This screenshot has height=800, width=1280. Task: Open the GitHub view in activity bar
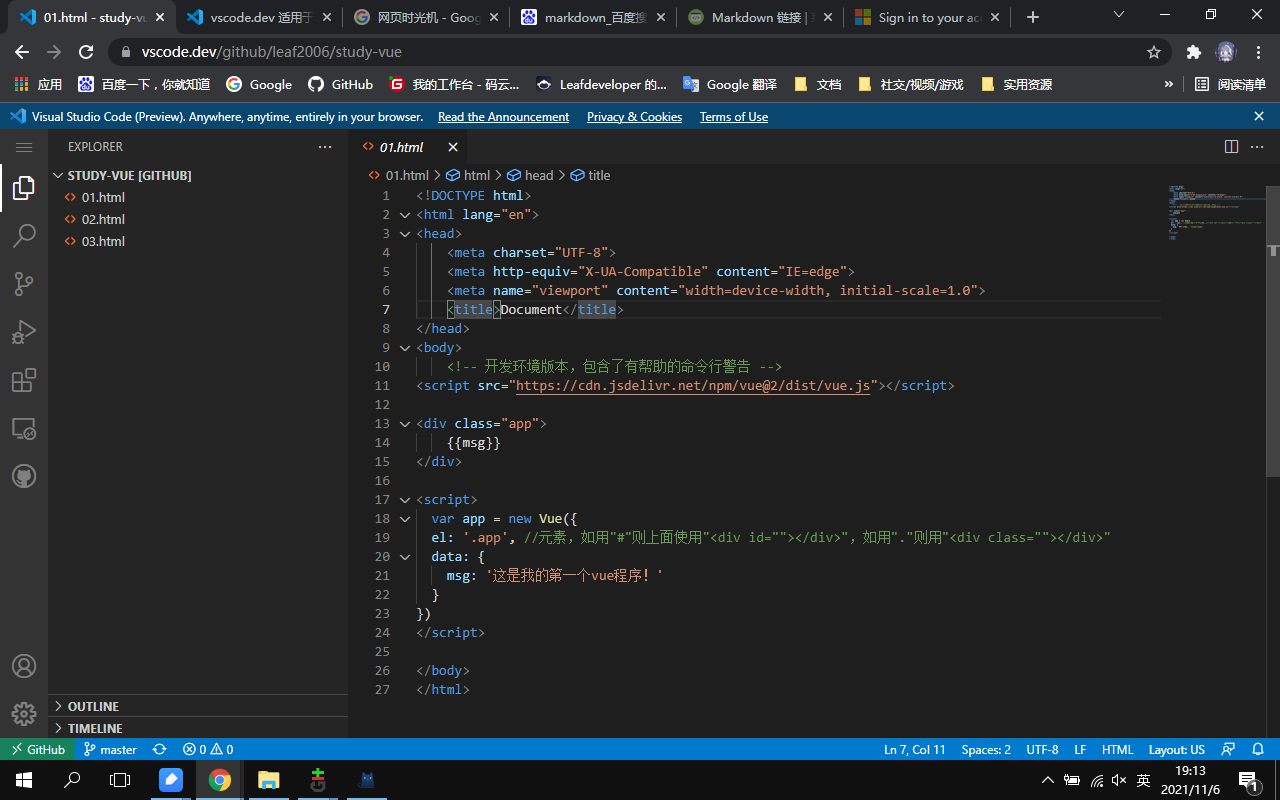pos(24,477)
